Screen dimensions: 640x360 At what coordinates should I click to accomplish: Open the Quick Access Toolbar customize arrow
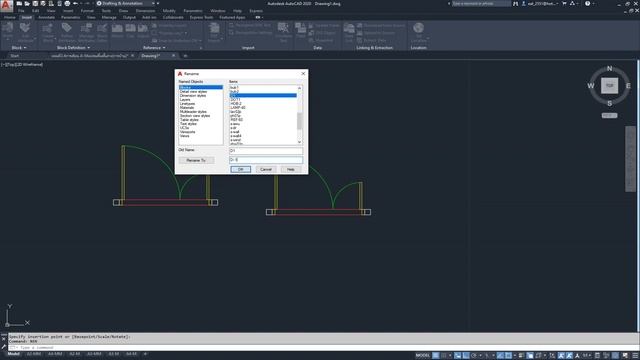pos(158,3)
